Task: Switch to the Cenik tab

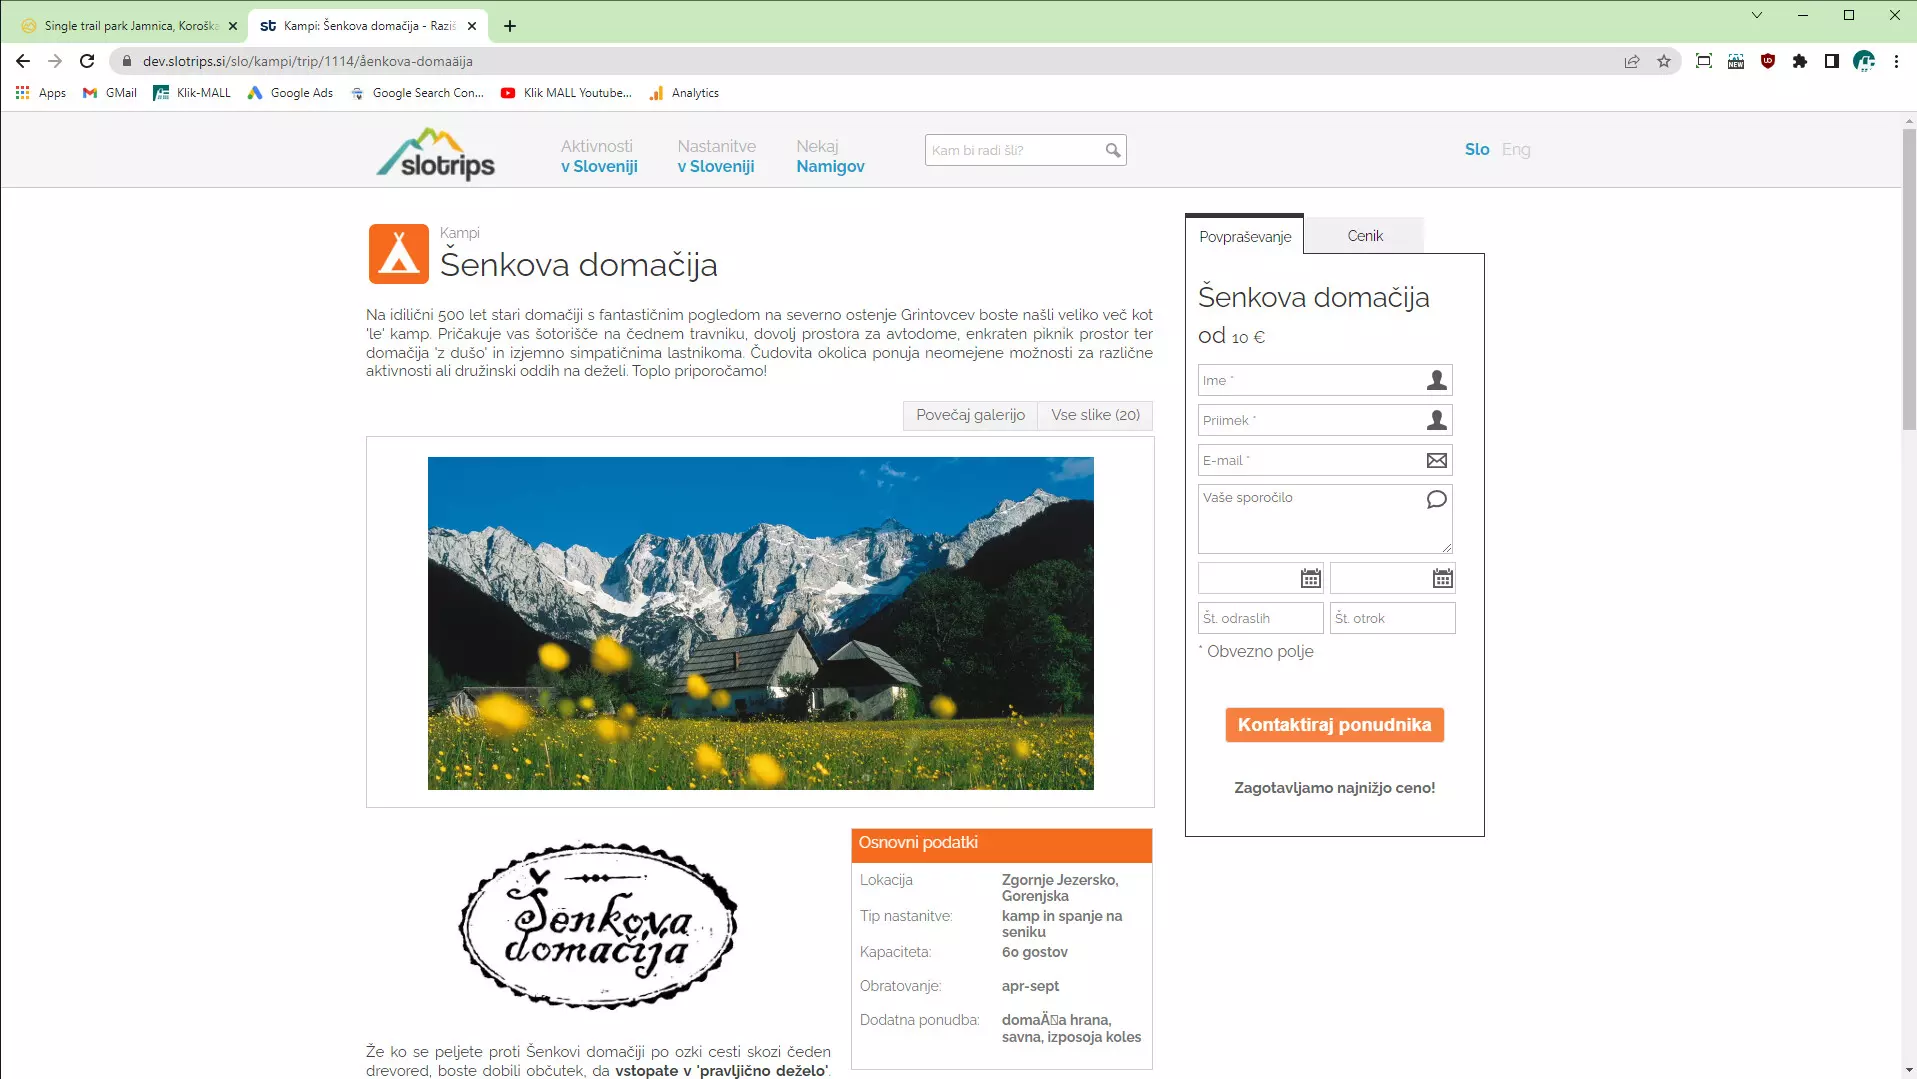Action: click(1364, 236)
